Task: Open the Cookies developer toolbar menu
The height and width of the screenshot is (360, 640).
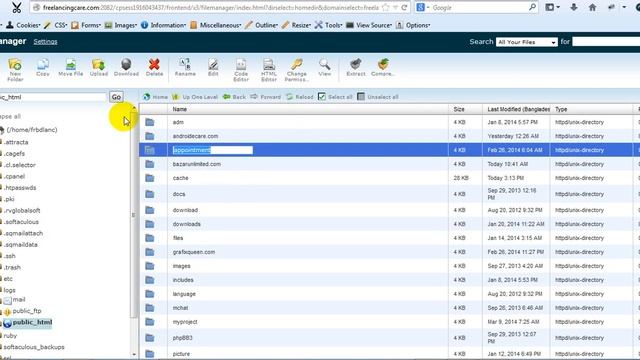Action: click(x=24, y=25)
